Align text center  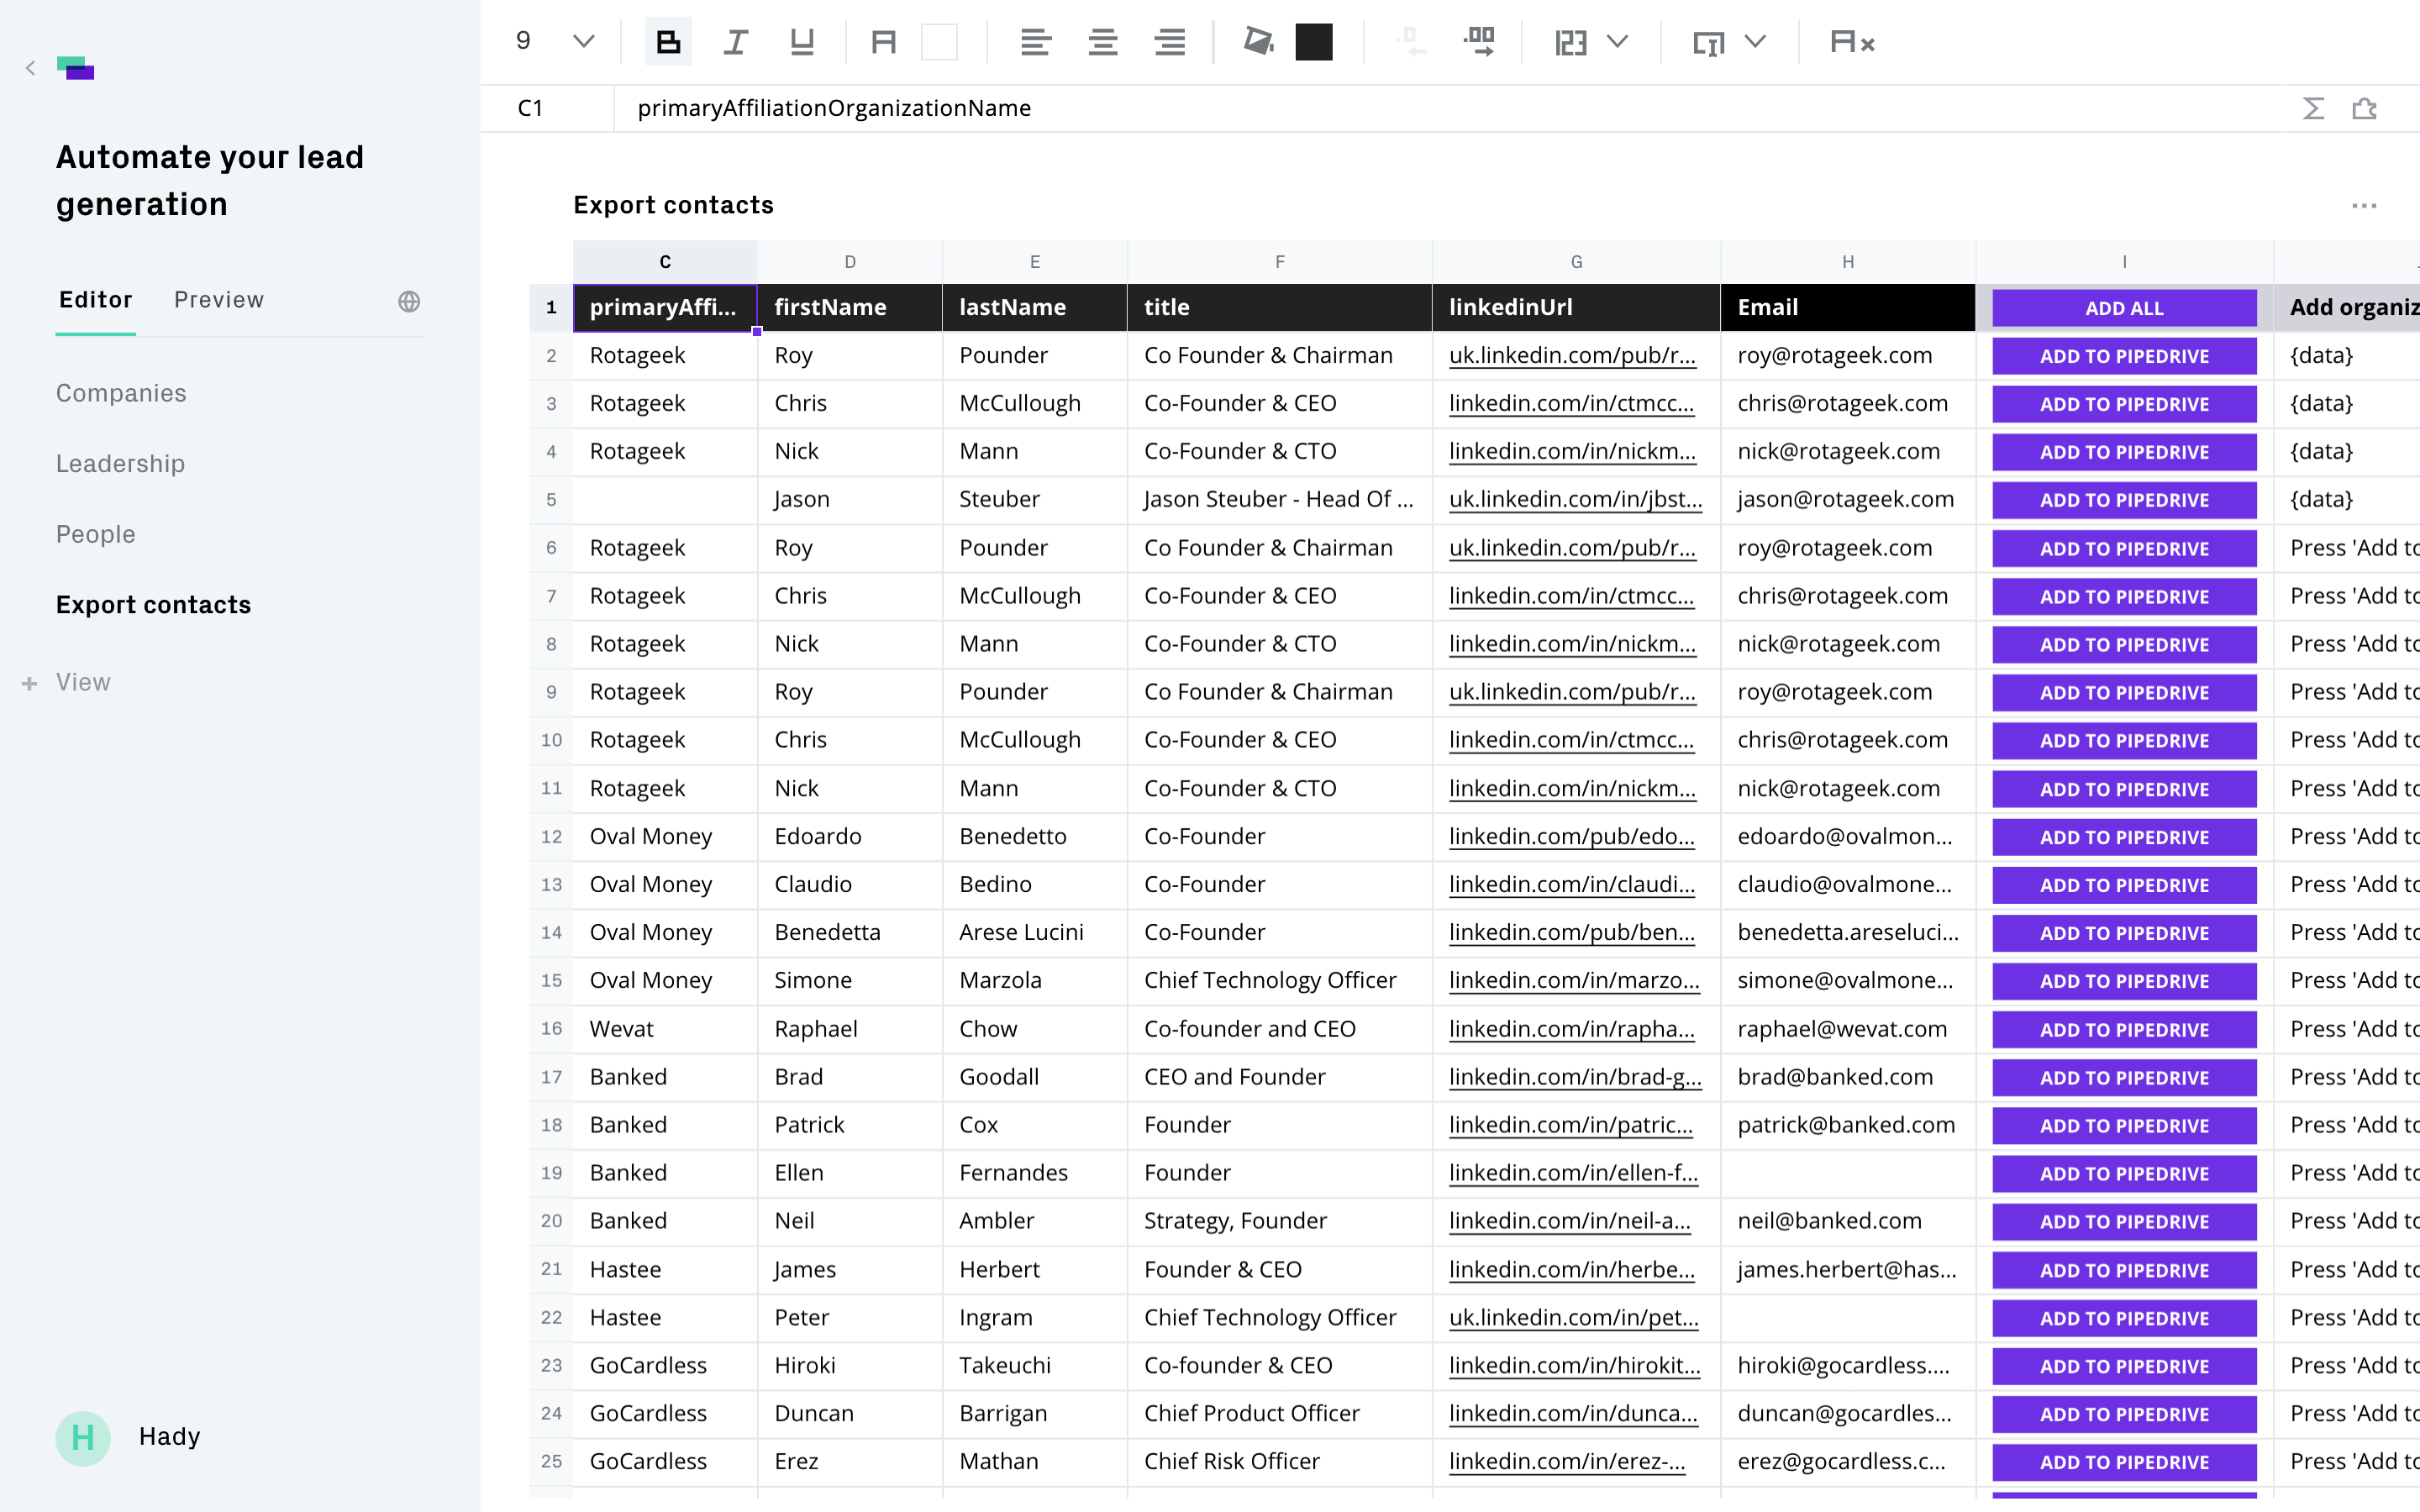tap(1103, 42)
